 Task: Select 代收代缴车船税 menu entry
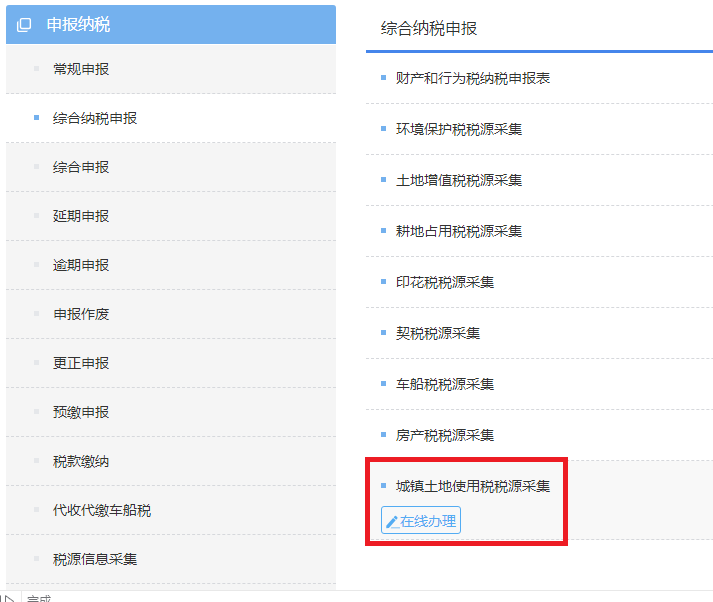coord(102,510)
